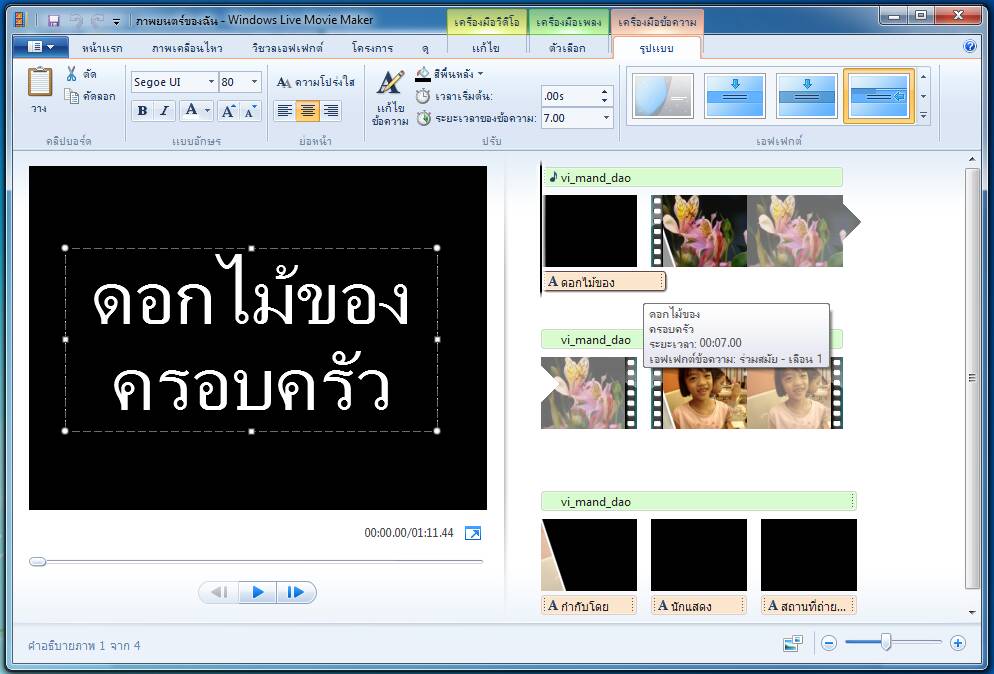This screenshot has height=674, width=994.
Task: Enable left text alignment
Action: (x=285, y=111)
